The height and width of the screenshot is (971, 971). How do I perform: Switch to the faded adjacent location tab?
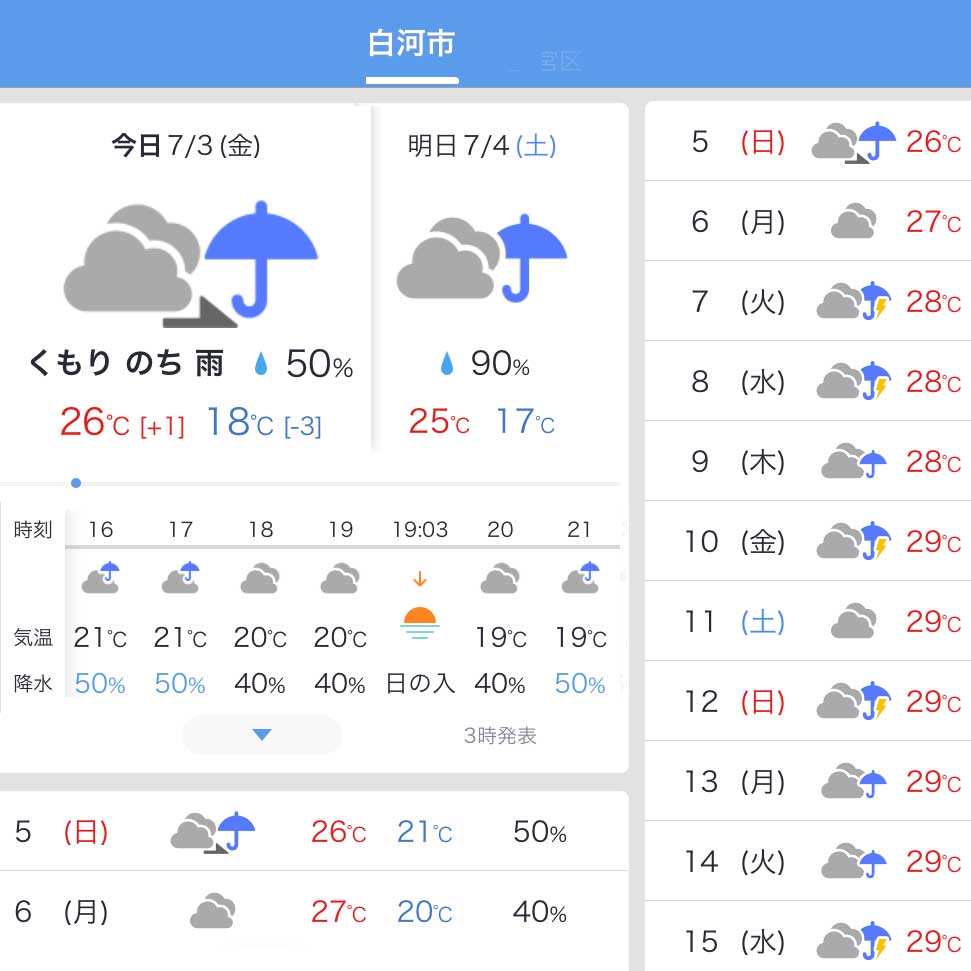pyautogui.click(x=559, y=61)
